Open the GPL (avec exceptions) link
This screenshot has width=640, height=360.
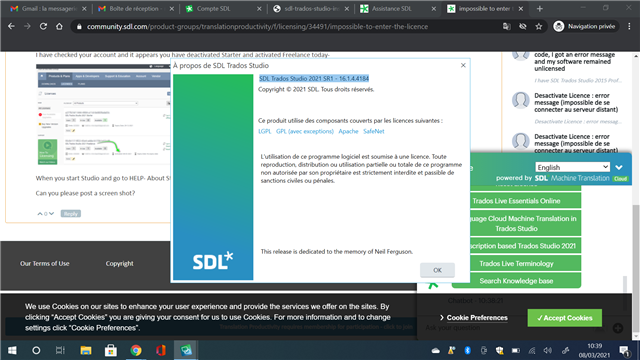(304, 131)
